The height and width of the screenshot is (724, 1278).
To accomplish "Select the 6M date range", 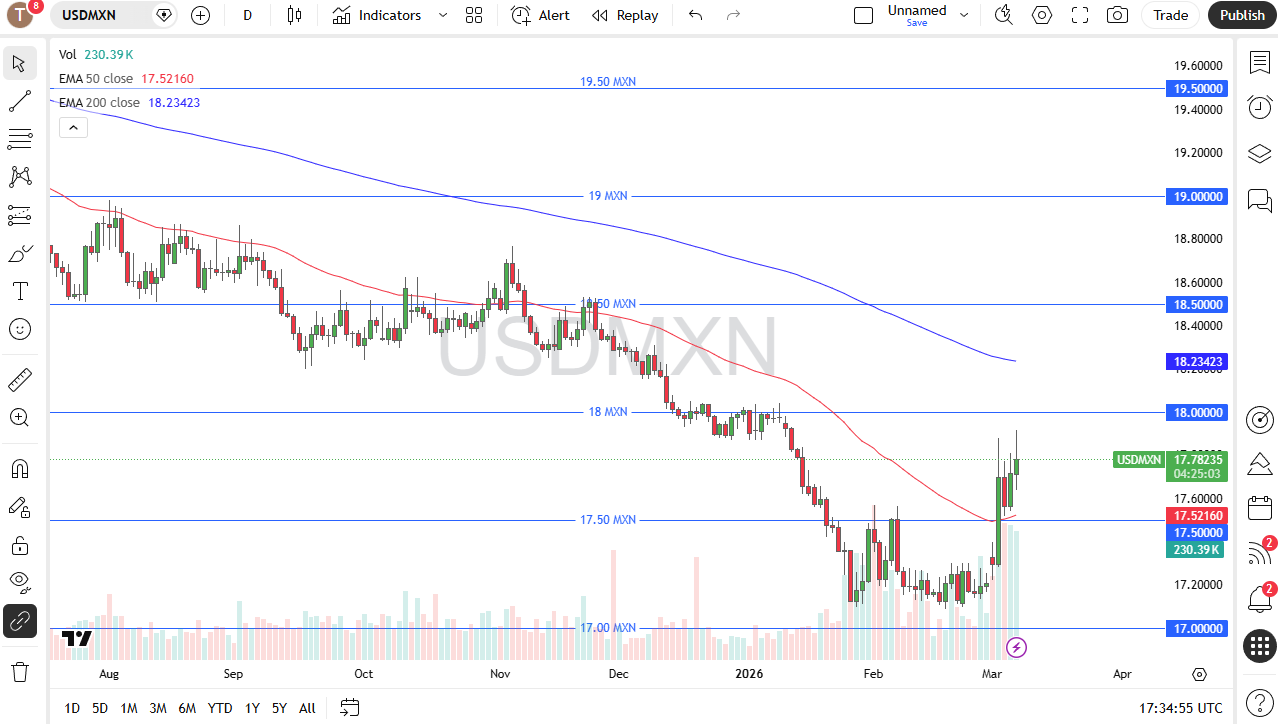I will 187,708.
